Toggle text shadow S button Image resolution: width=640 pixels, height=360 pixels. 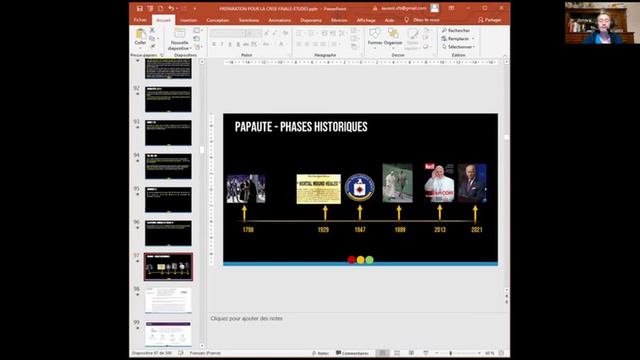238,44
